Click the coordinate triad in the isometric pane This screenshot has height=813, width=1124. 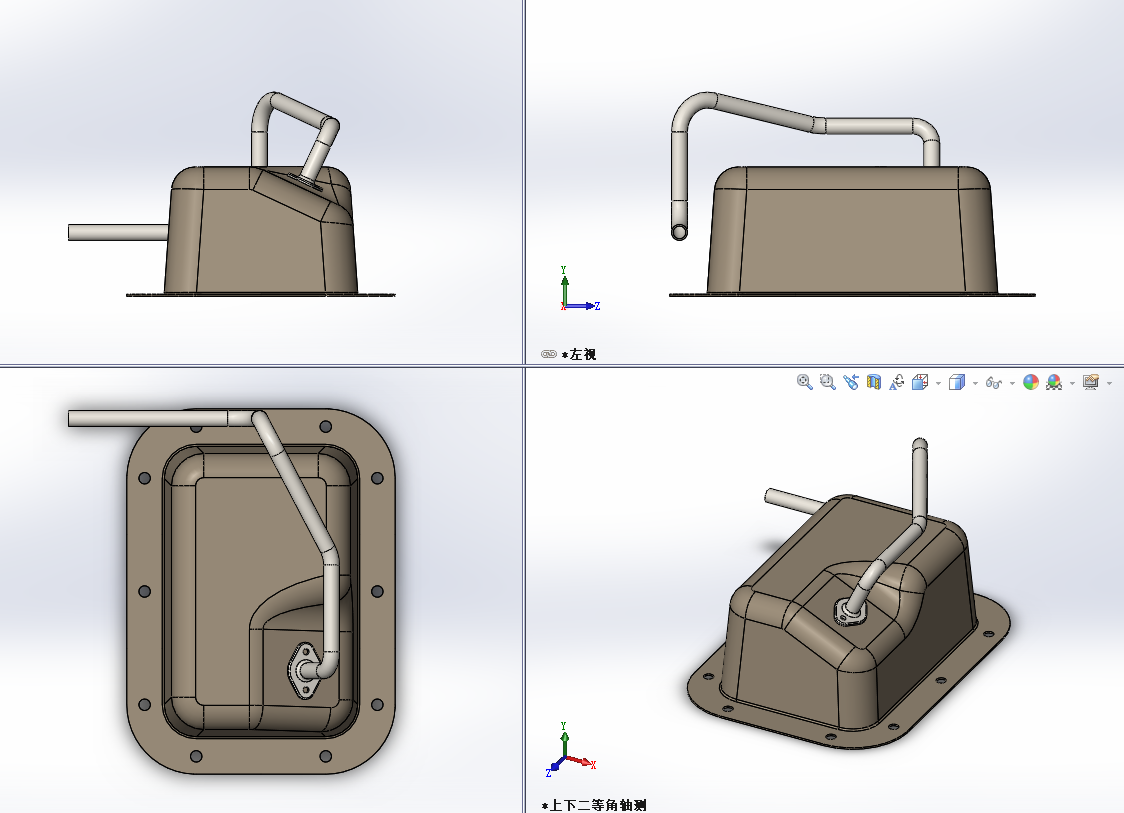[x=571, y=750]
